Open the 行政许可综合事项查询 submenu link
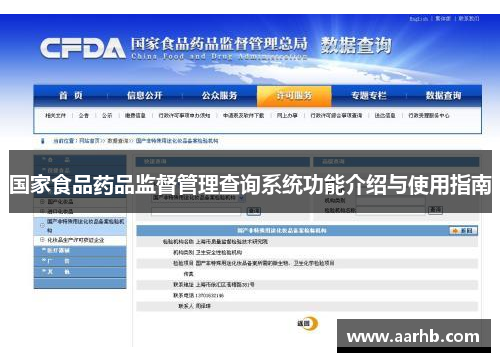The width and height of the screenshot is (500, 362). 336,116
